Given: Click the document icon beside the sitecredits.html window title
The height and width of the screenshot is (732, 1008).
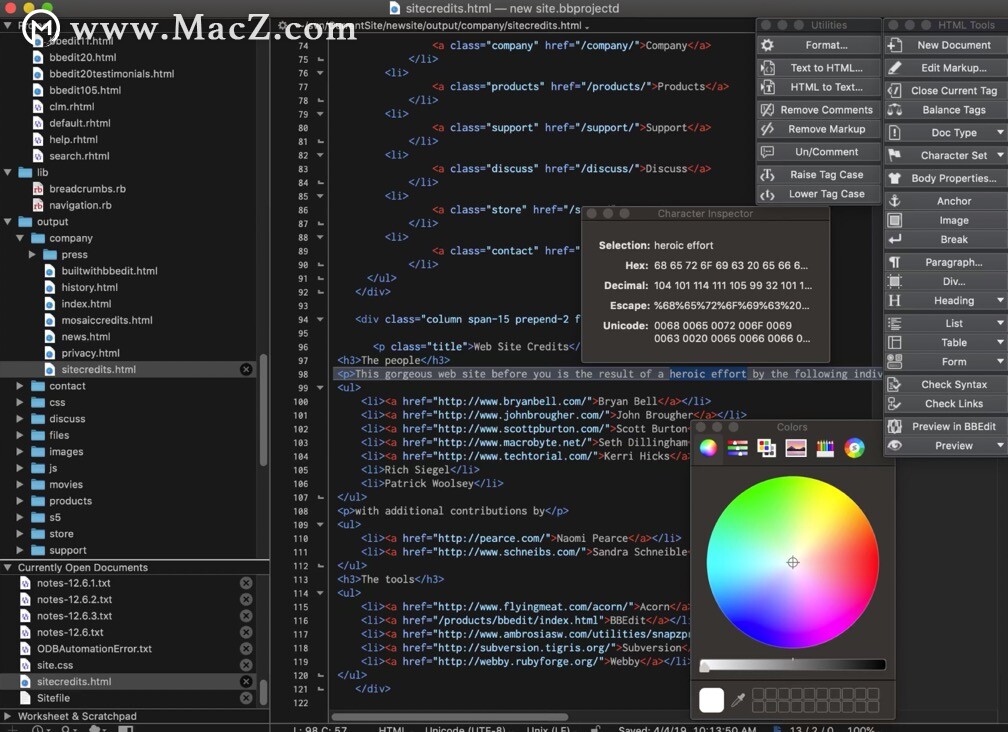Looking at the screenshot, I should pos(395,8).
